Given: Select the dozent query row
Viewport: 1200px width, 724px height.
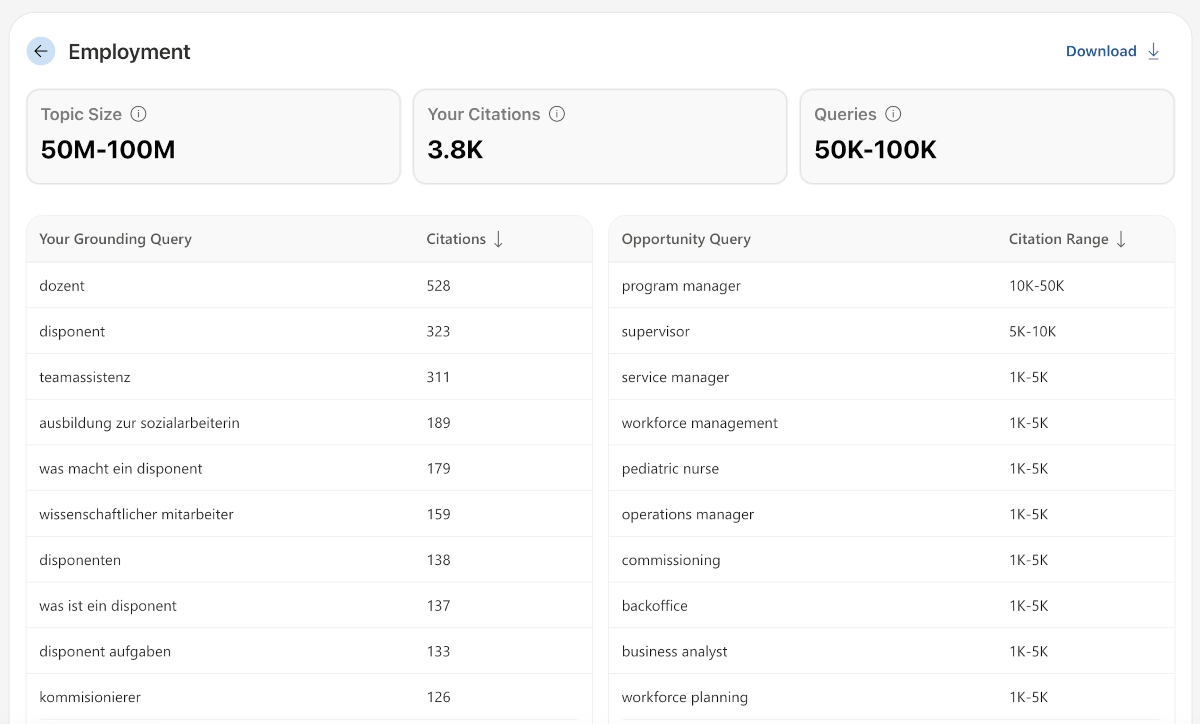Looking at the screenshot, I should point(309,286).
